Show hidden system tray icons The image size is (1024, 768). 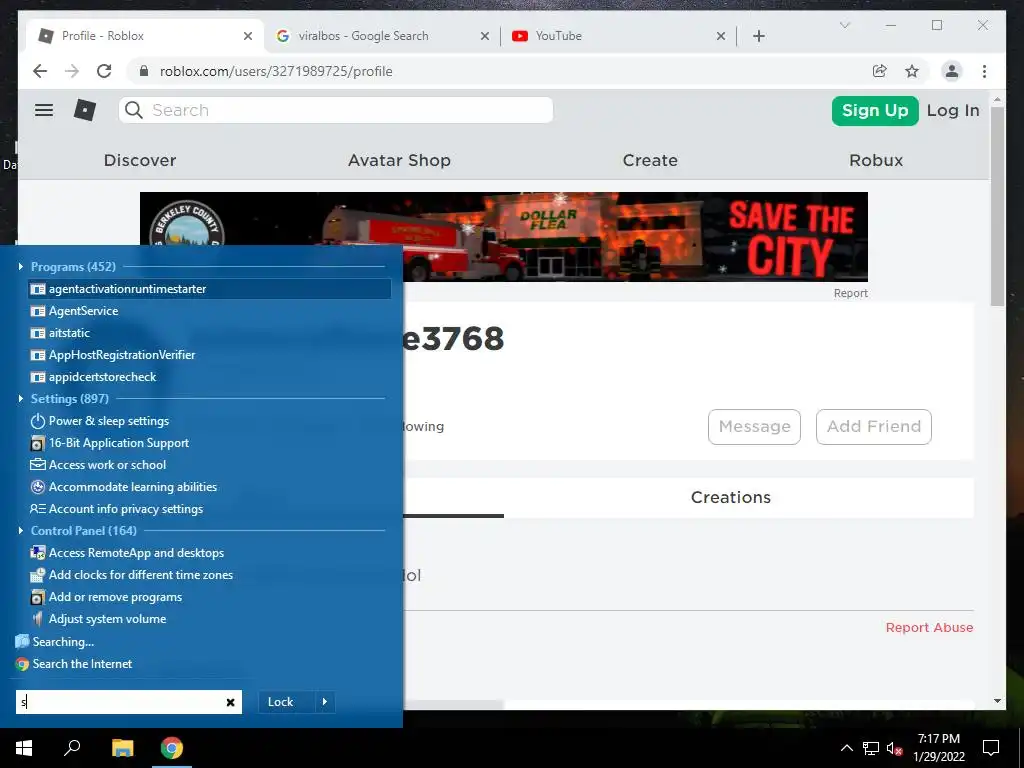click(846, 748)
